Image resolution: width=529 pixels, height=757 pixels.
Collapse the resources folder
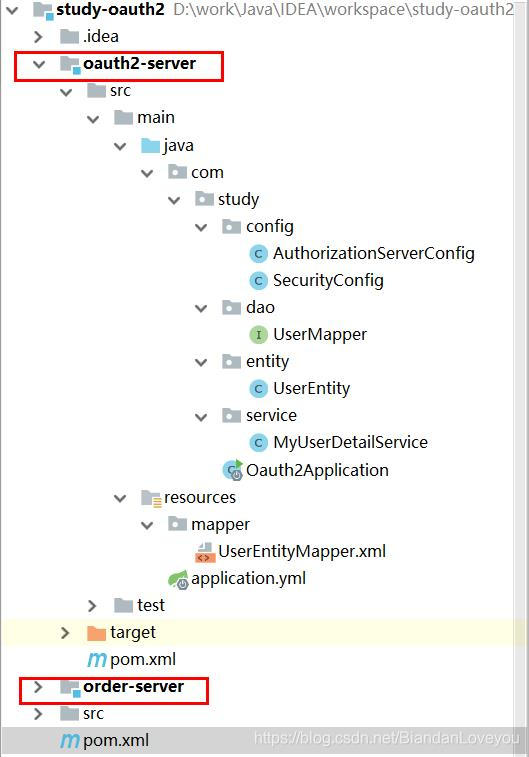pos(120,498)
